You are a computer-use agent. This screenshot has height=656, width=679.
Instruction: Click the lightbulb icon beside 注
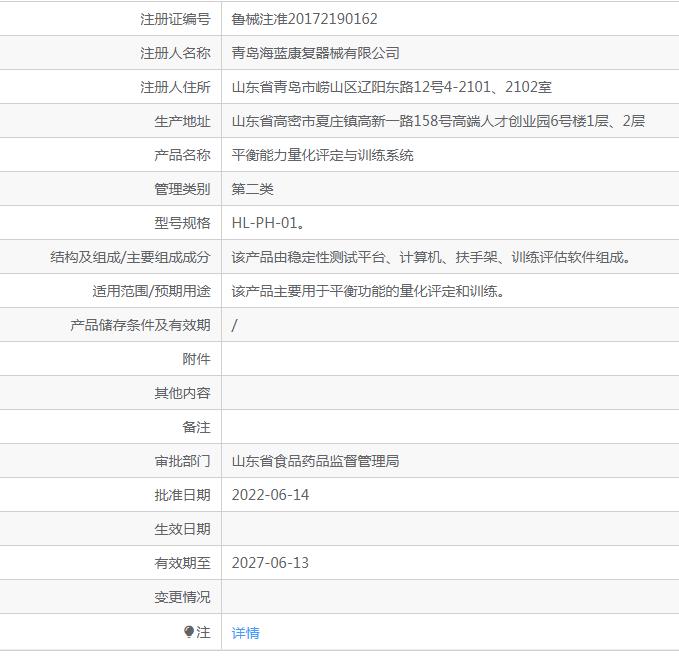(x=188, y=632)
